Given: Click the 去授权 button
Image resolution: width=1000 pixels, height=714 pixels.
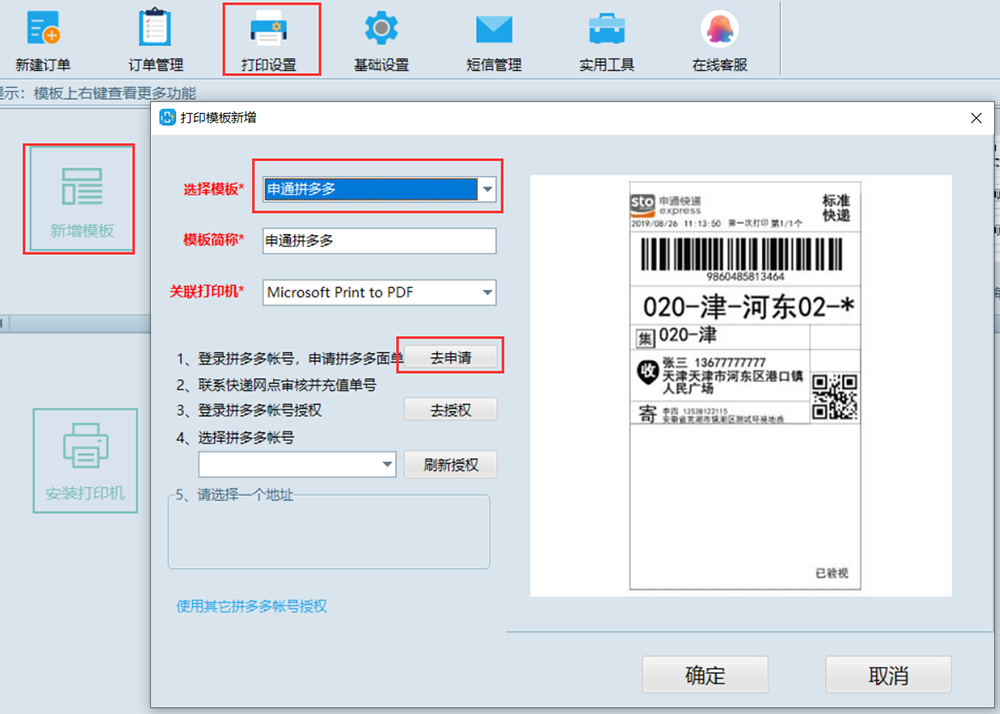Looking at the screenshot, I should pos(451,410).
